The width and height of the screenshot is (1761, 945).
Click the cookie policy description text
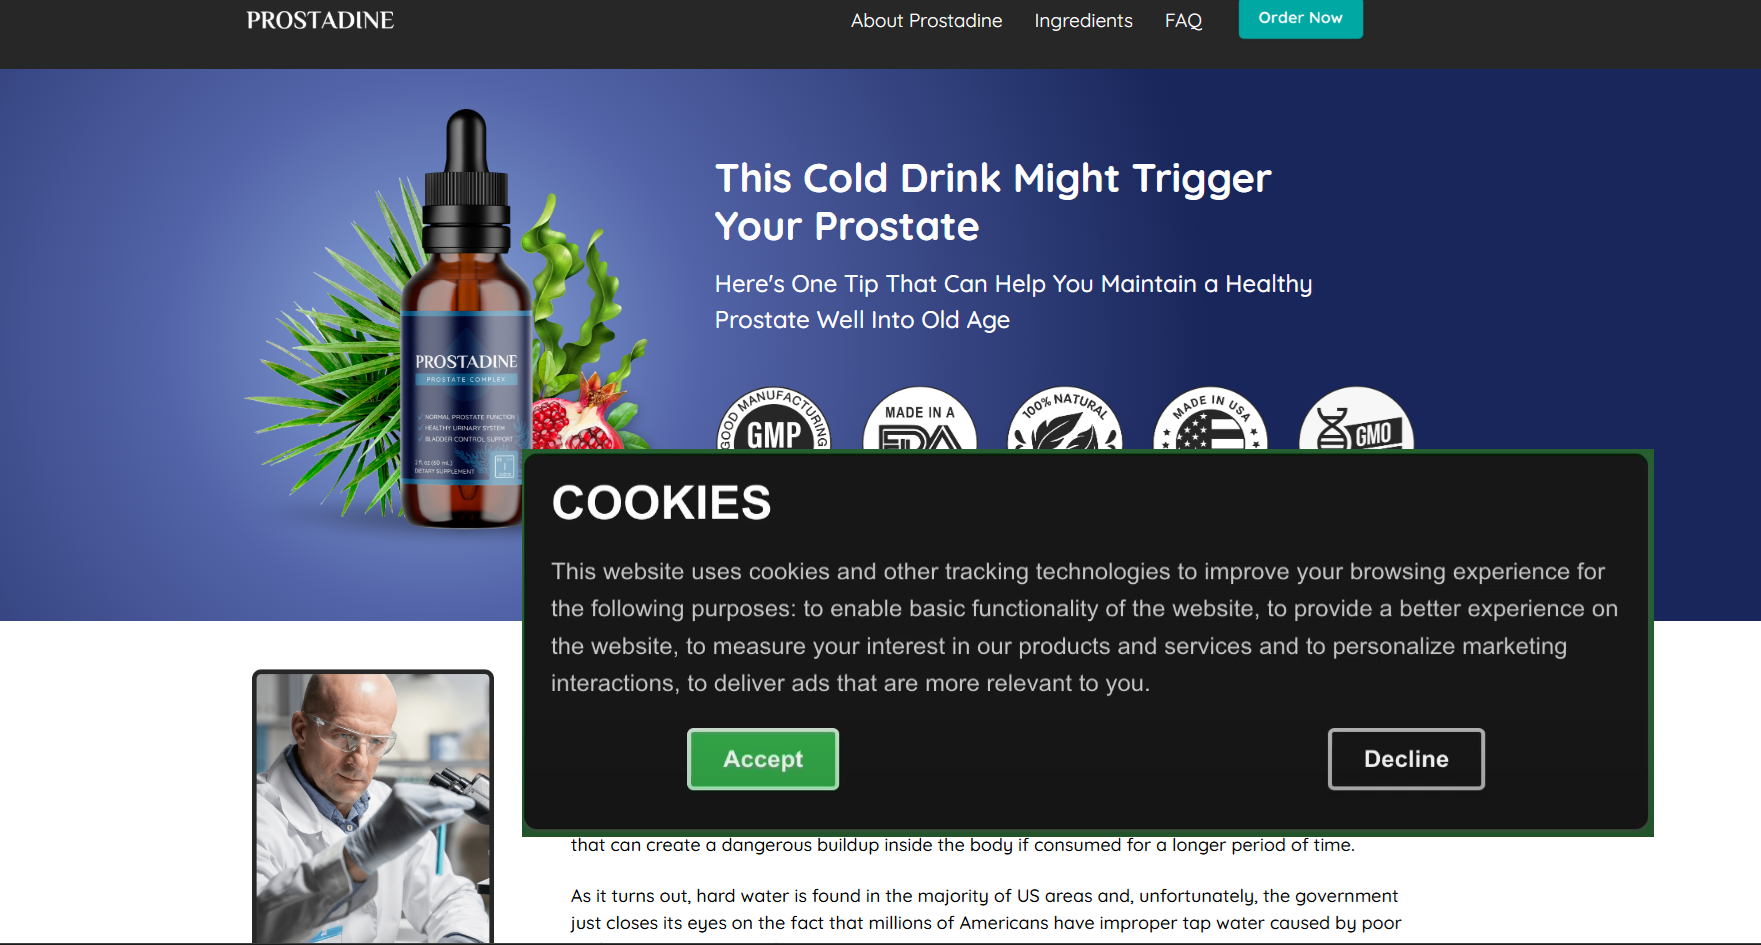point(1084,627)
